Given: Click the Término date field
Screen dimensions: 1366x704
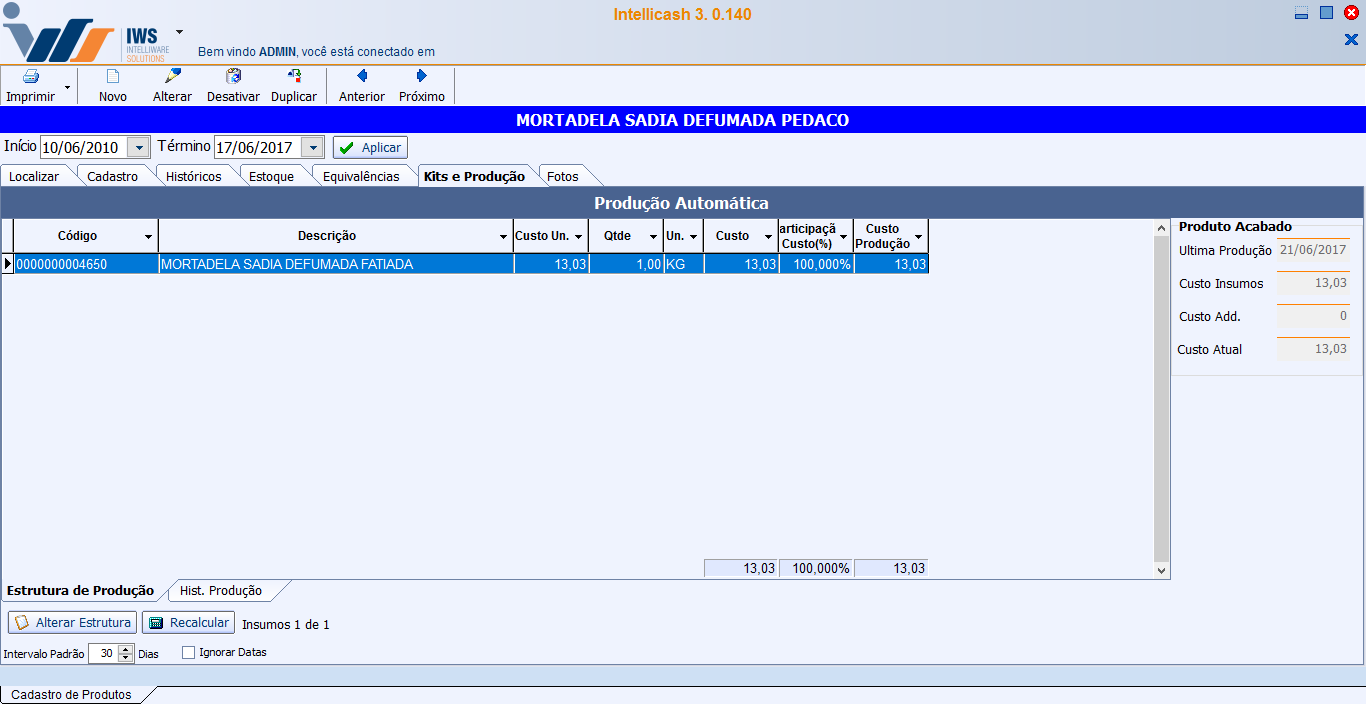Looking at the screenshot, I should point(258,147).
